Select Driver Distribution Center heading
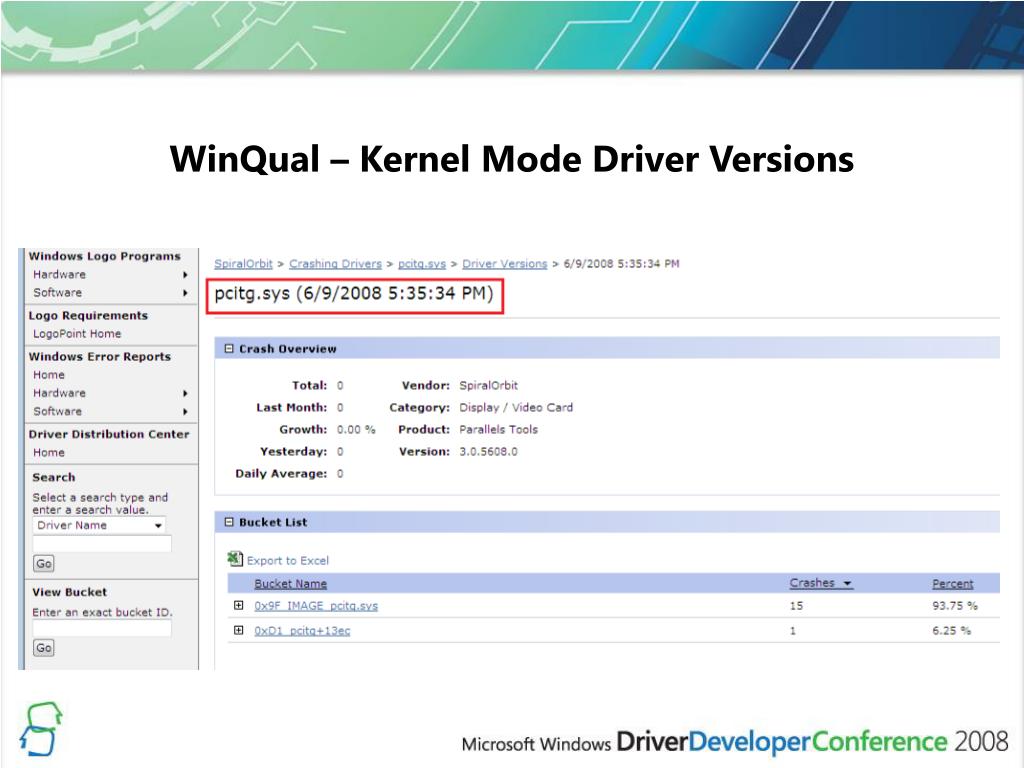 pos(109,434)
